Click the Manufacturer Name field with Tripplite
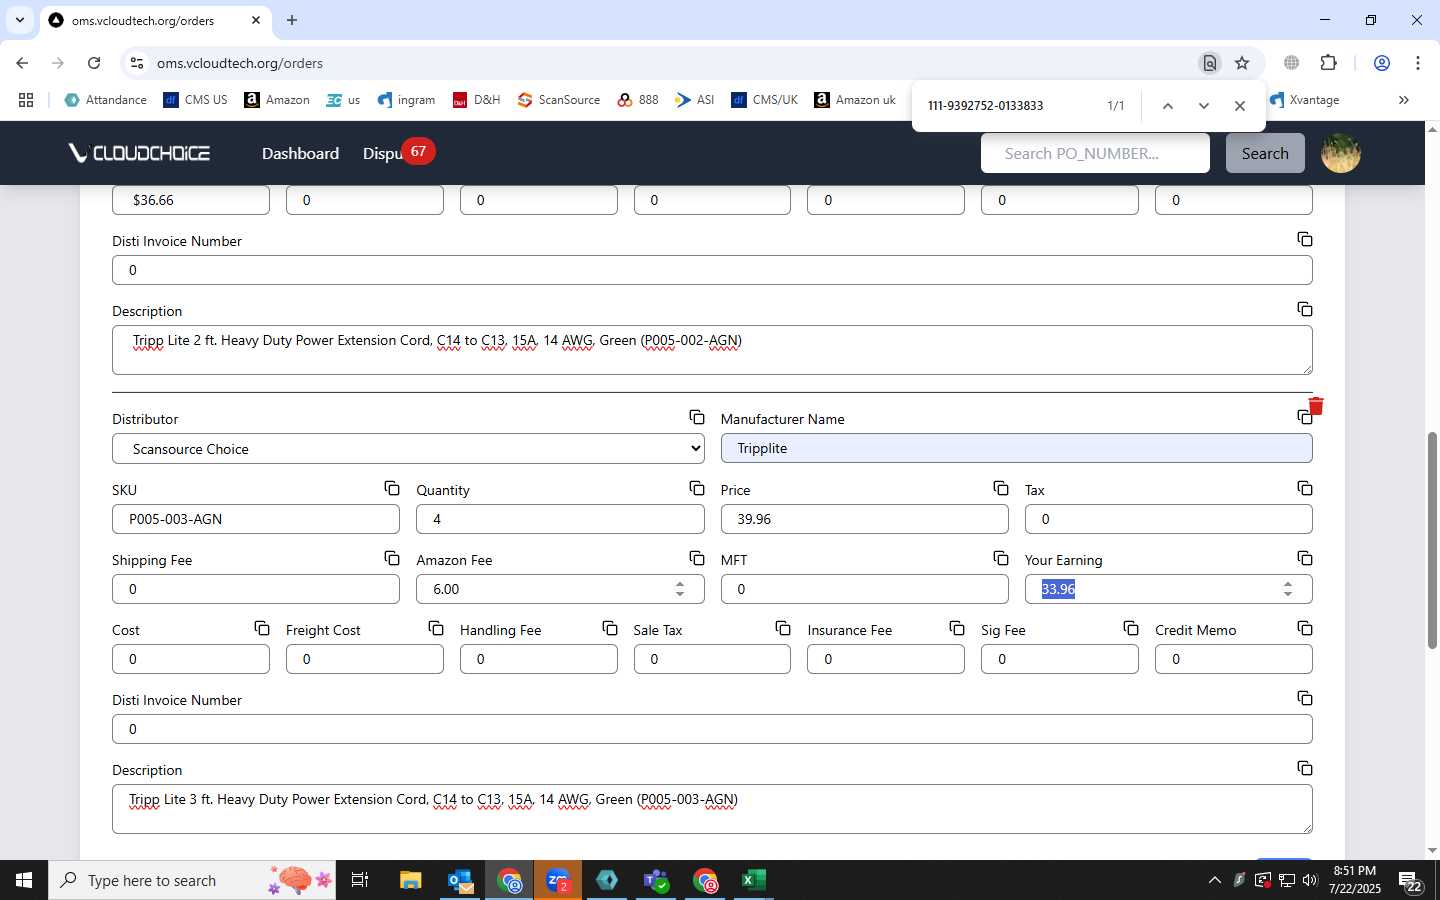 coord(1016,448)
